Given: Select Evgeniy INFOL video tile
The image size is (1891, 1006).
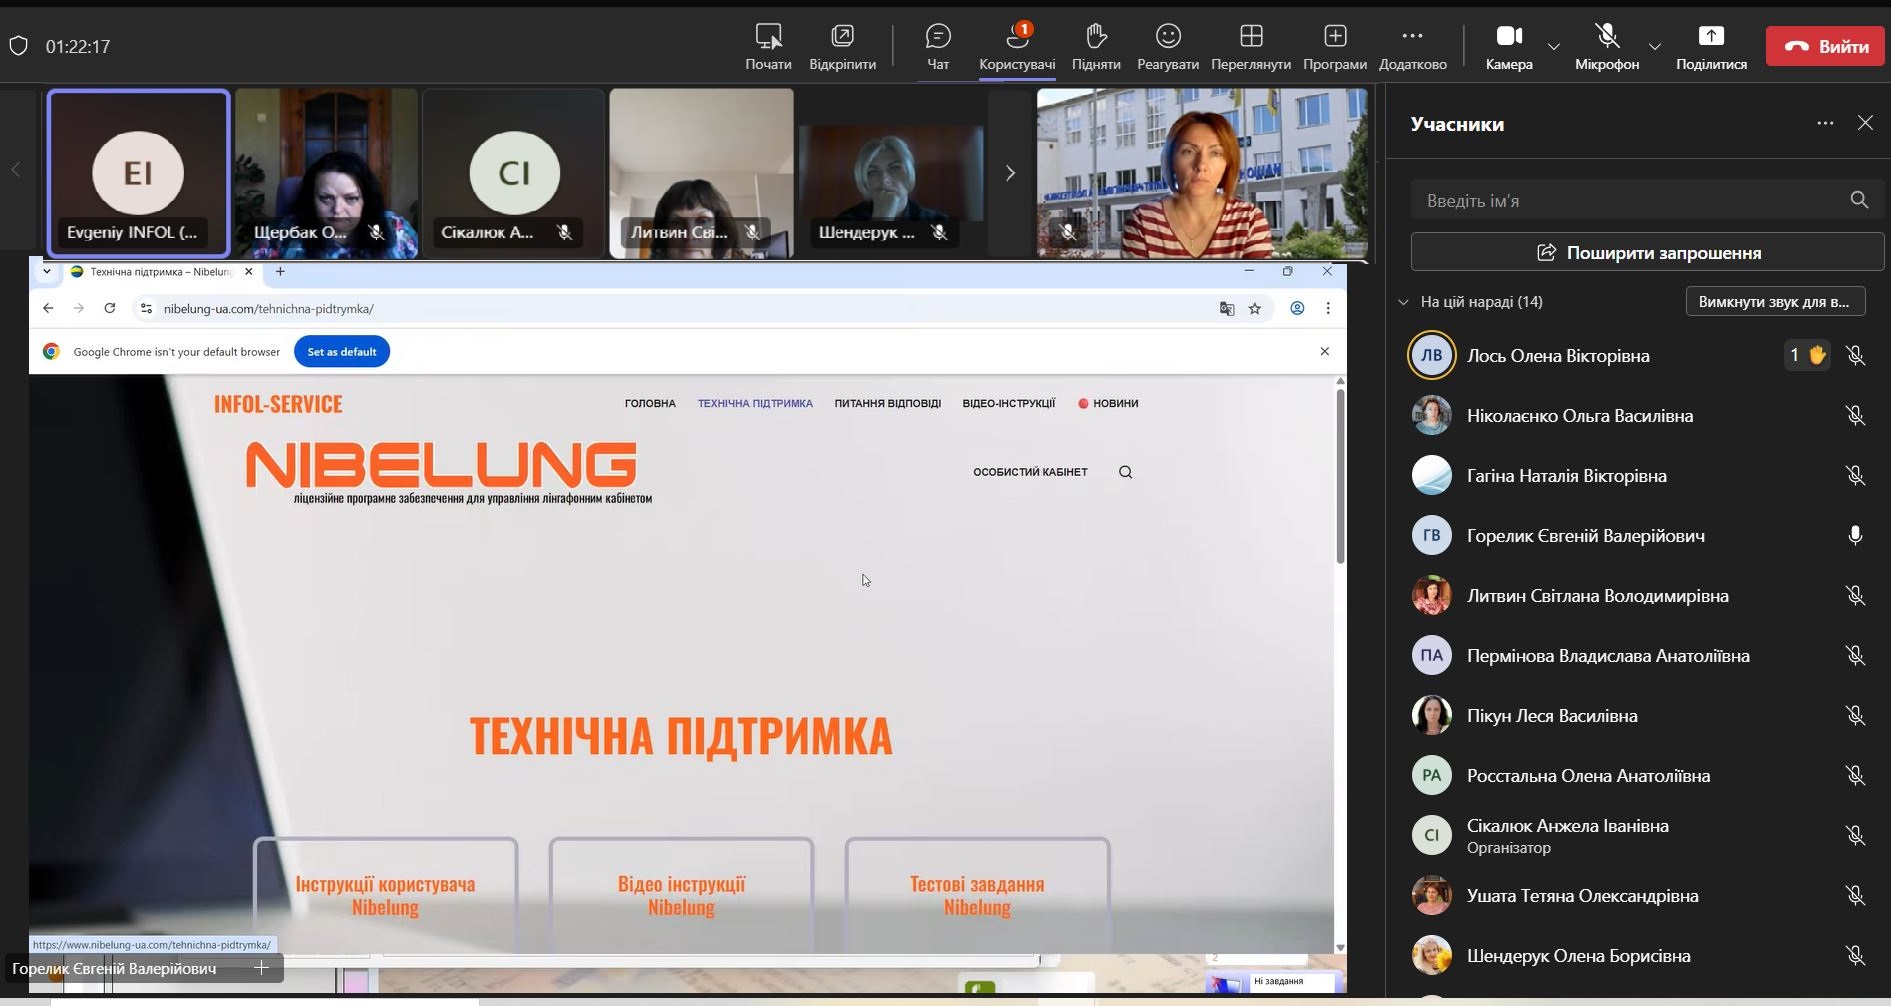Looking at the screenshot, I should tap(138, 172).
